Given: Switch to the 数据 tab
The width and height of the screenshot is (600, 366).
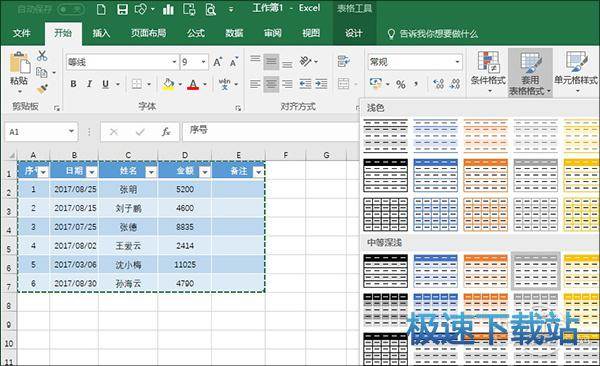Looking at the screenshot, I should pos(234,33).
